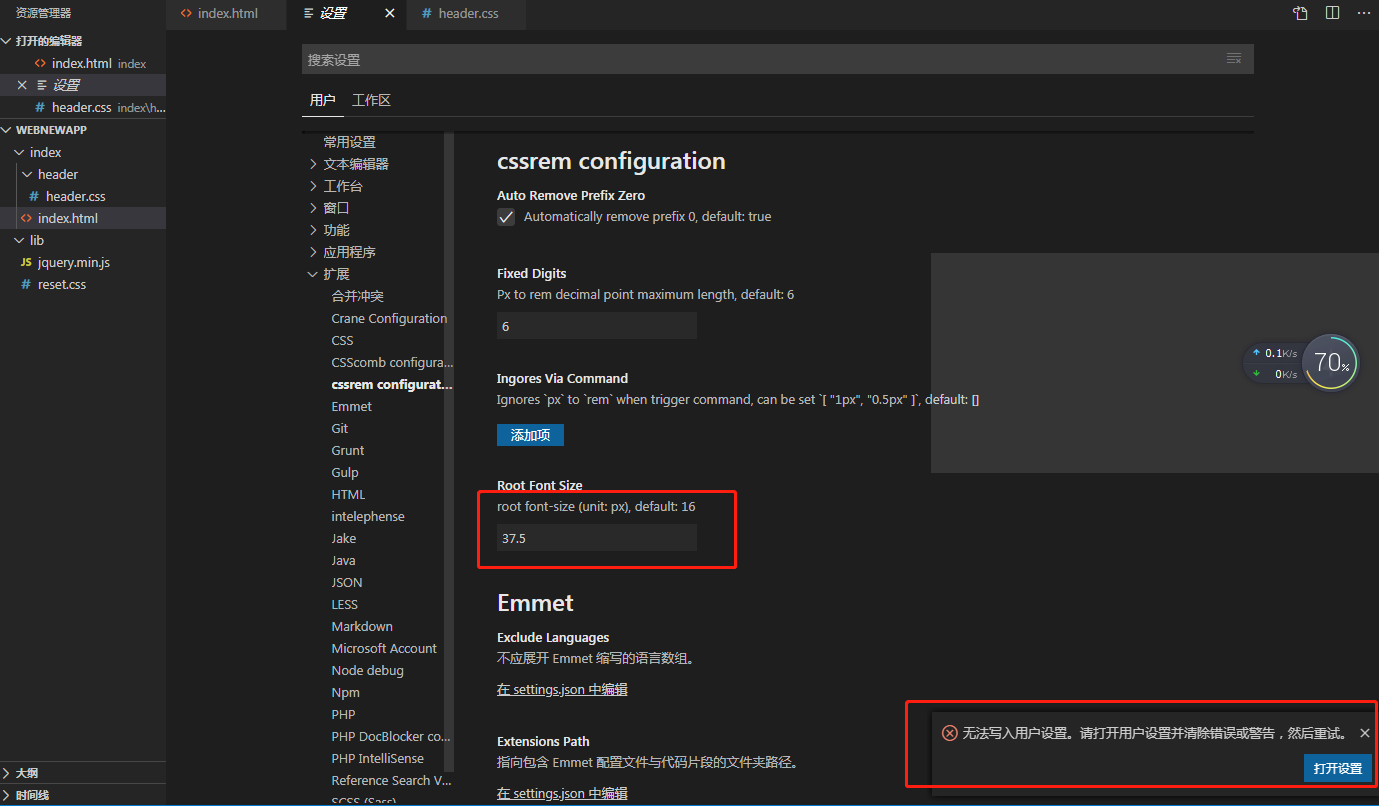
Task: Collapse the 扩展 settings group
Action: pyautogui.click(x=313, y=274)
